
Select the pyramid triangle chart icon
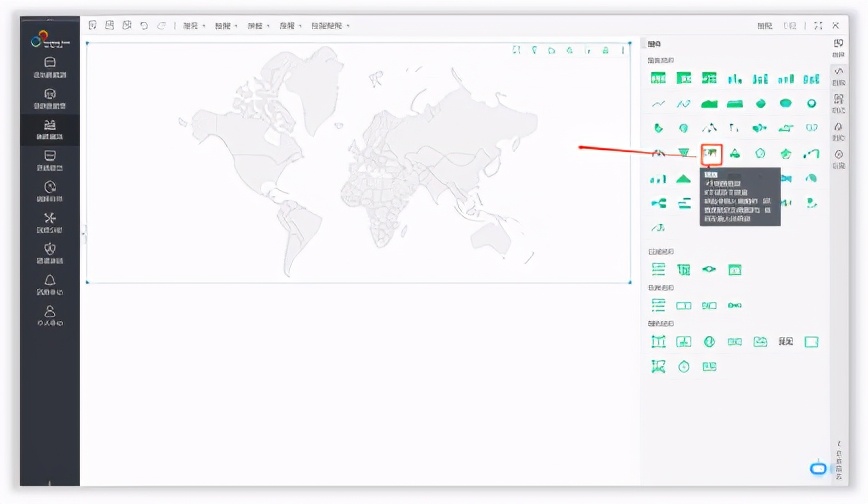pos(684,178)
